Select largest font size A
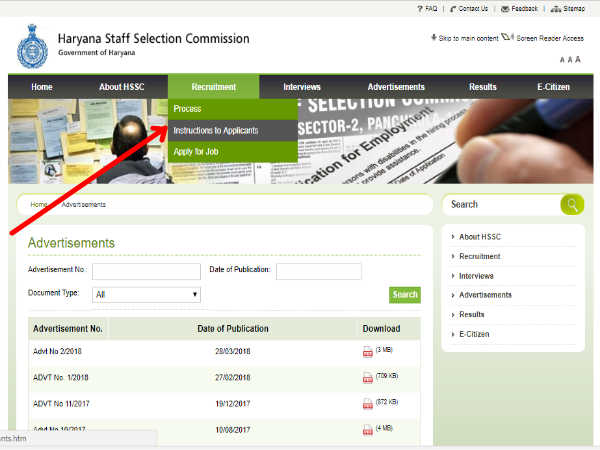The height and width of the screenshot is (450, 600). click(578, 59)
